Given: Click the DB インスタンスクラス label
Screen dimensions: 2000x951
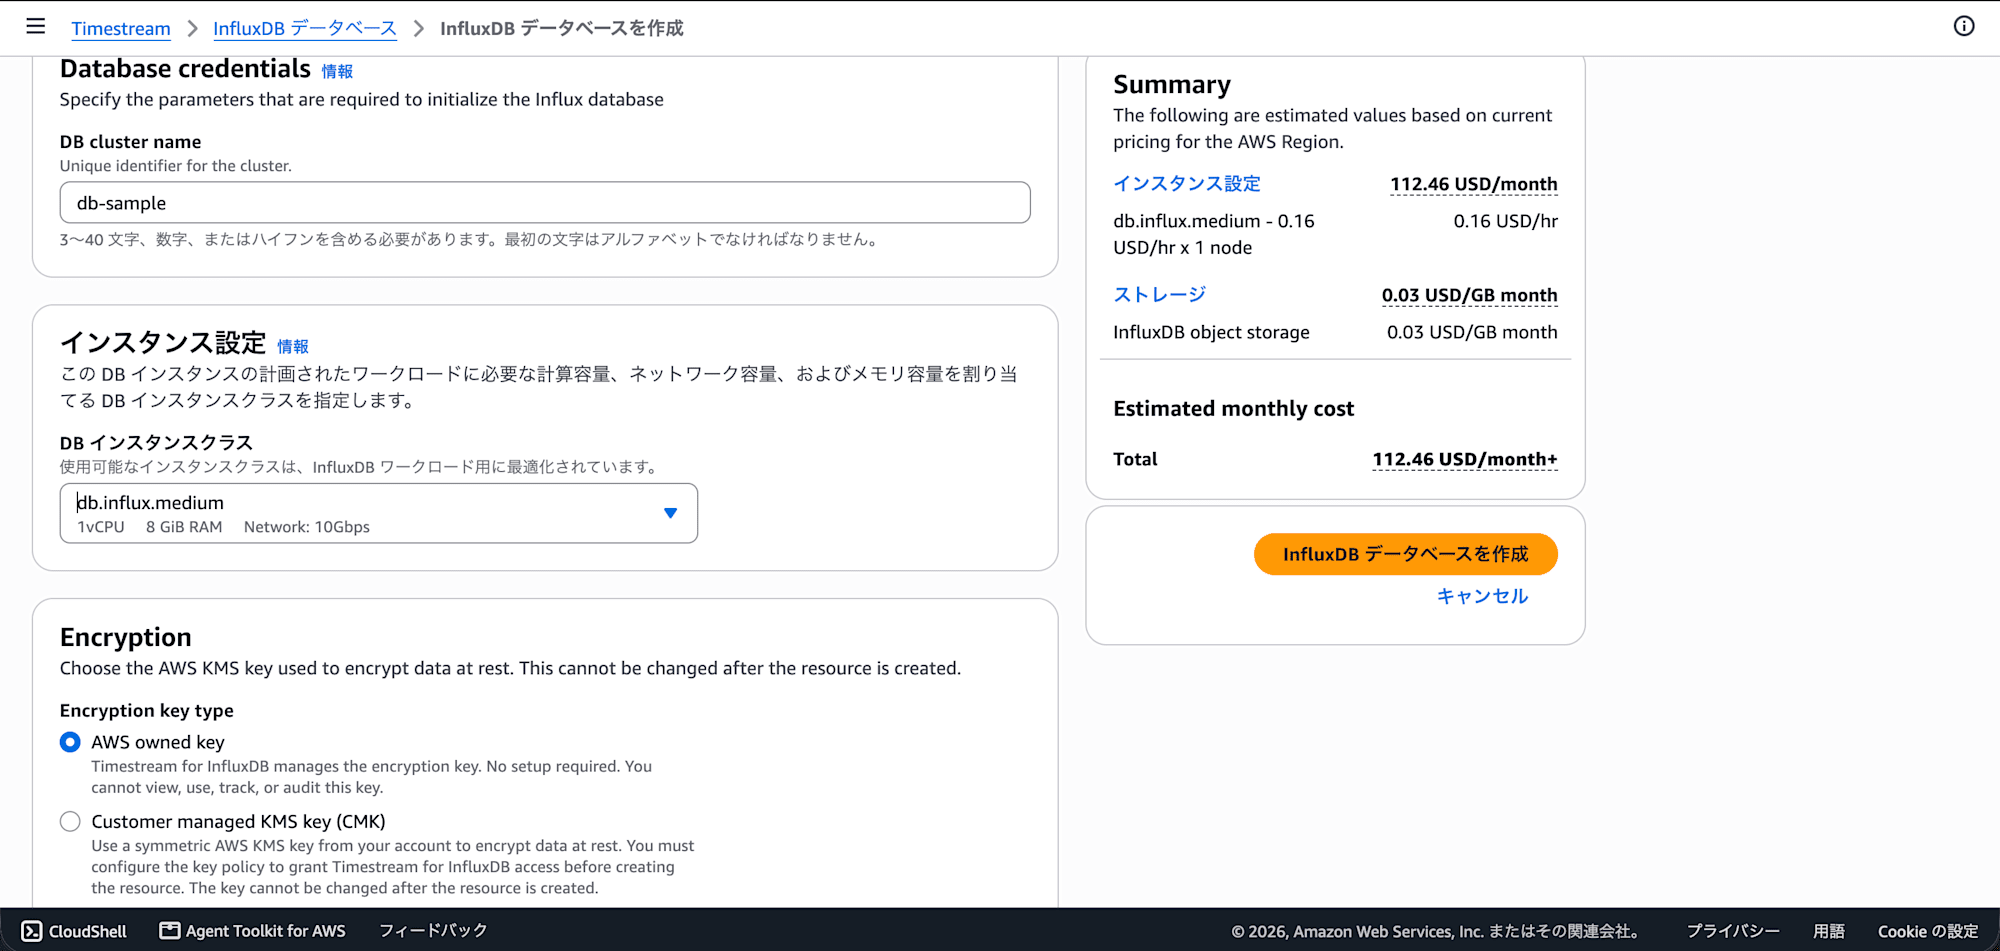Looking at the screenshot, I should coord(156,443).
